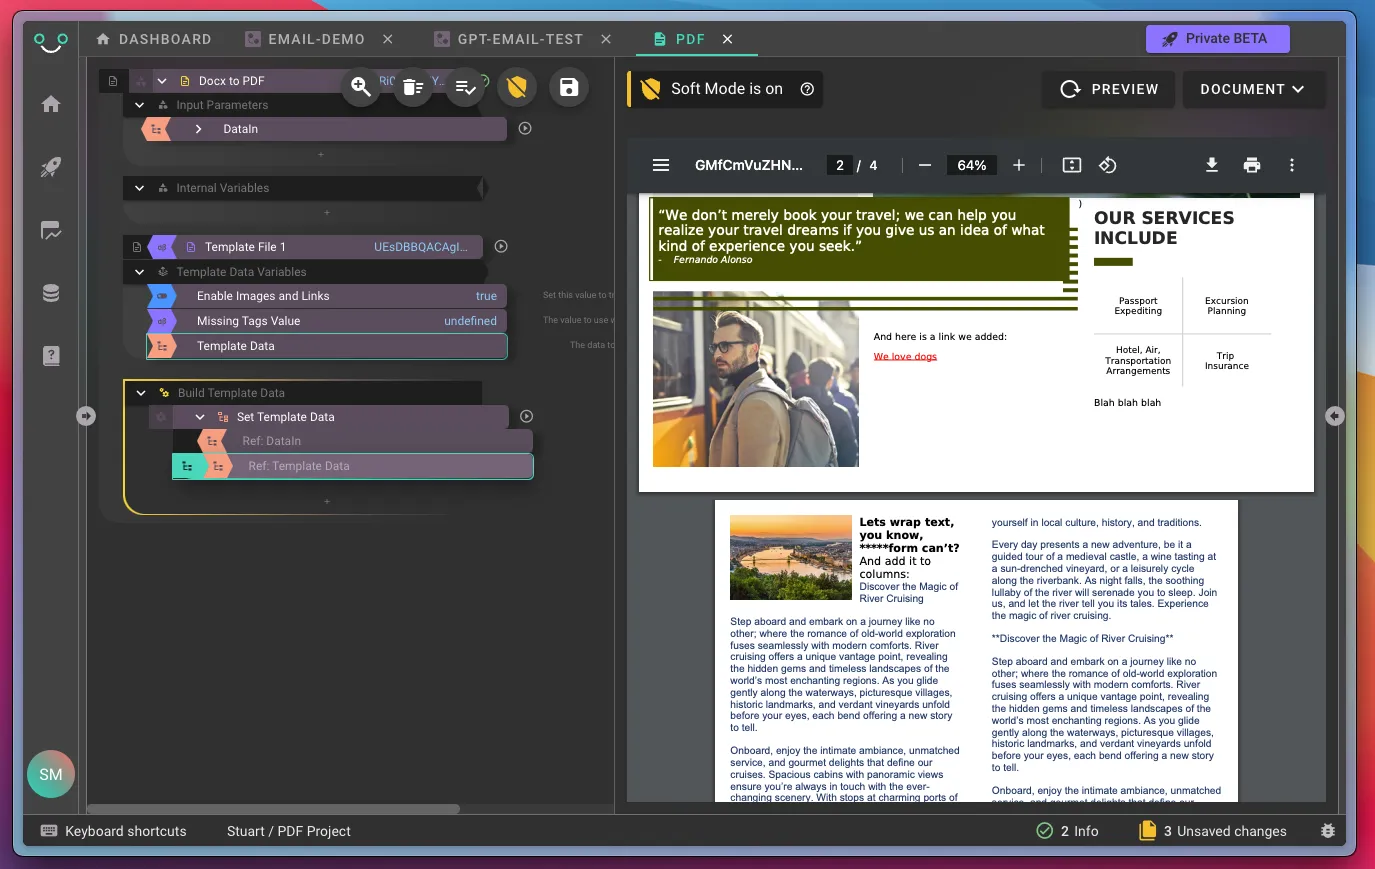Toggle the checklist validation icon
1375x869 pixels.
tap(465, 87)
